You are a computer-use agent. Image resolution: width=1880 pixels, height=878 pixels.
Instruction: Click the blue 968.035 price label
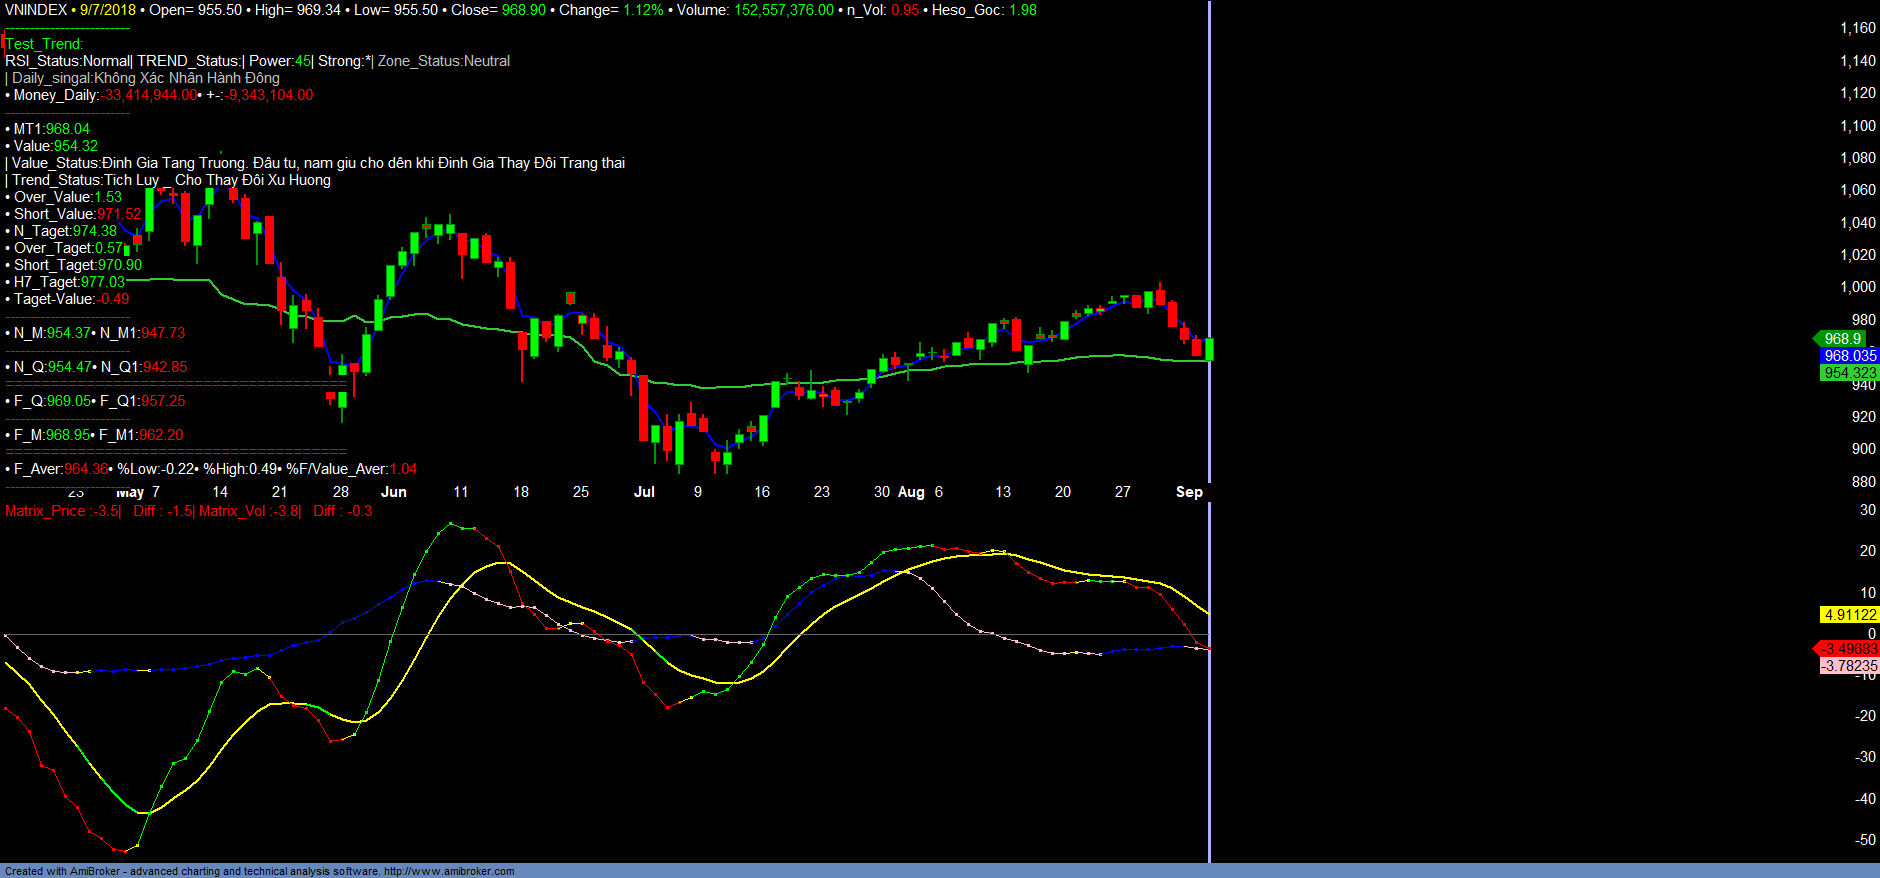pyautogui.click(x=1849, y=356)
